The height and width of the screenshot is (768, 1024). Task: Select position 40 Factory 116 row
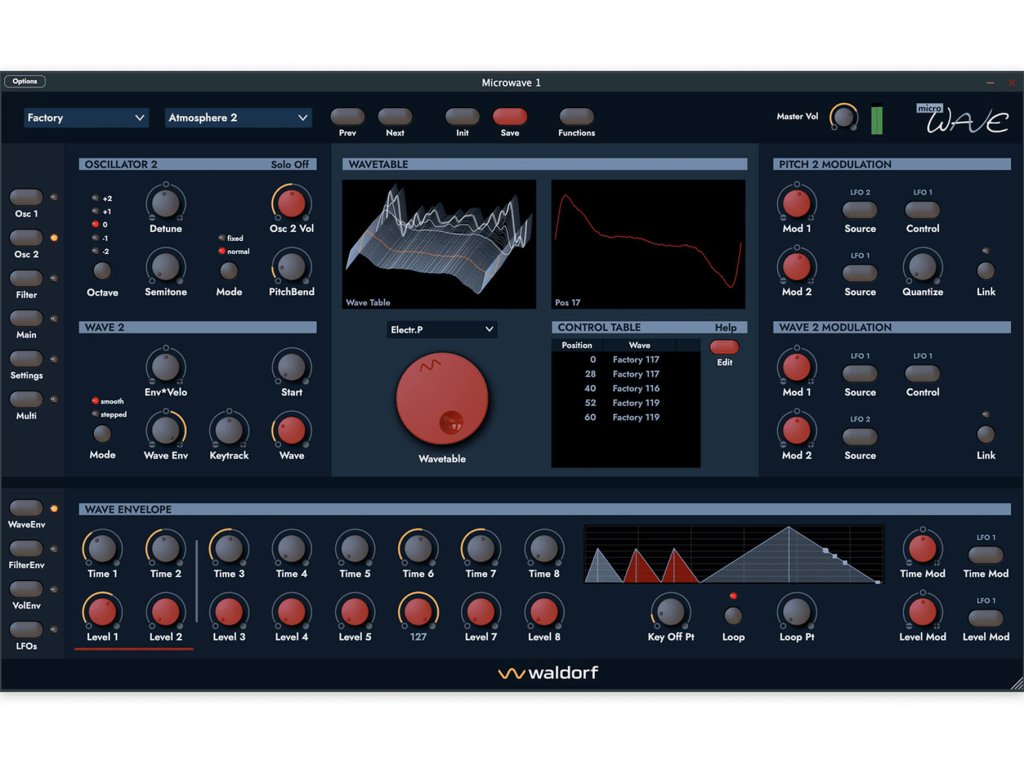(x=625, y=389)
